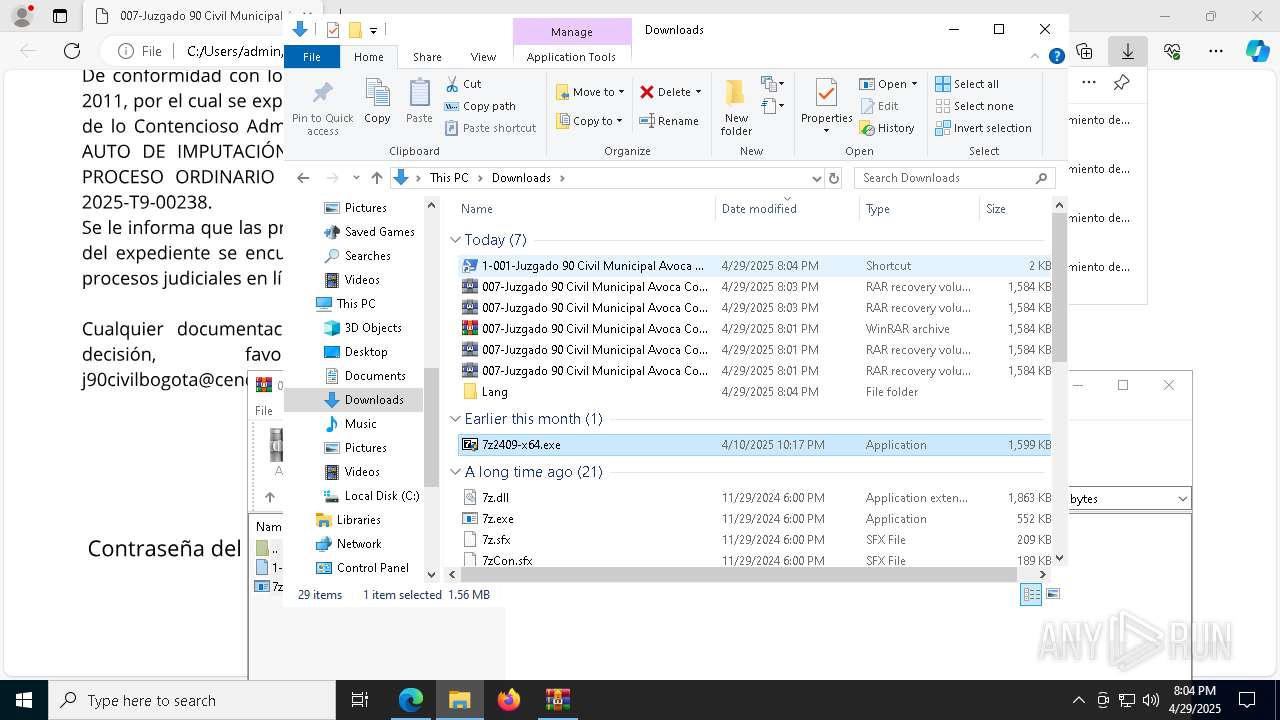Click This PC in the address breadcrumb
The height and width of the screenshot is (720, 1280).
coord(449,178)
